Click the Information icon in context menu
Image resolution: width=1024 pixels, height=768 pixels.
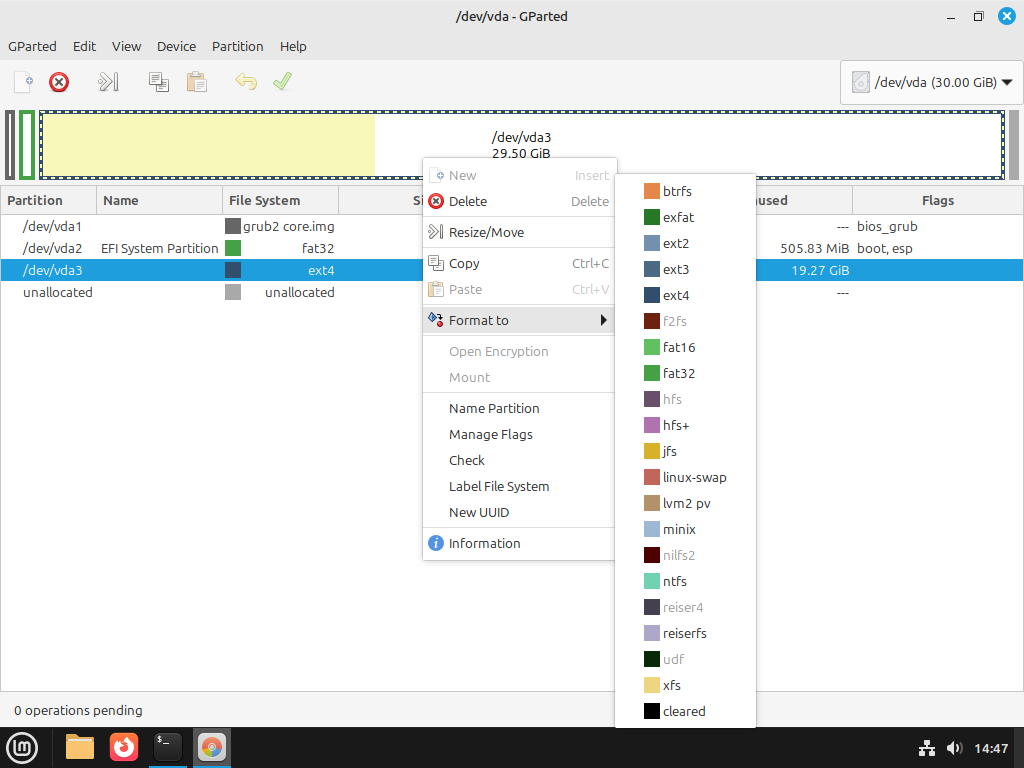coord(436,543)
